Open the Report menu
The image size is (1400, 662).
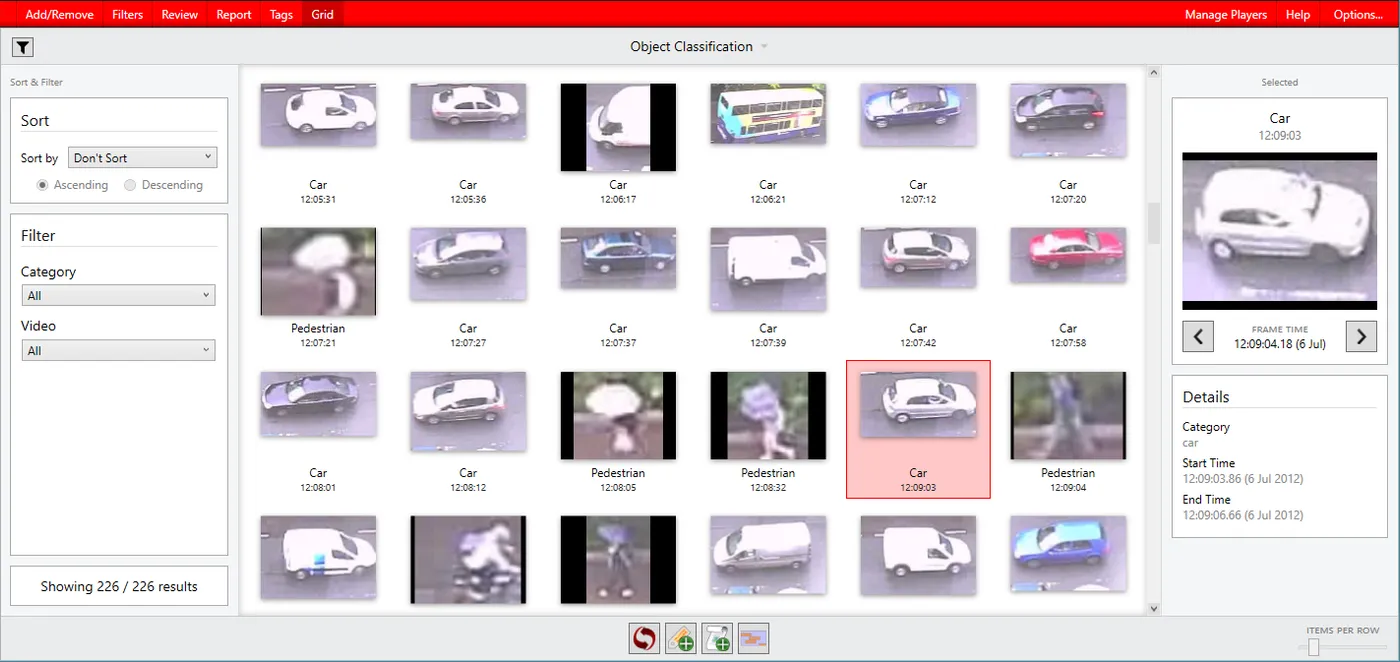[234, 14]
